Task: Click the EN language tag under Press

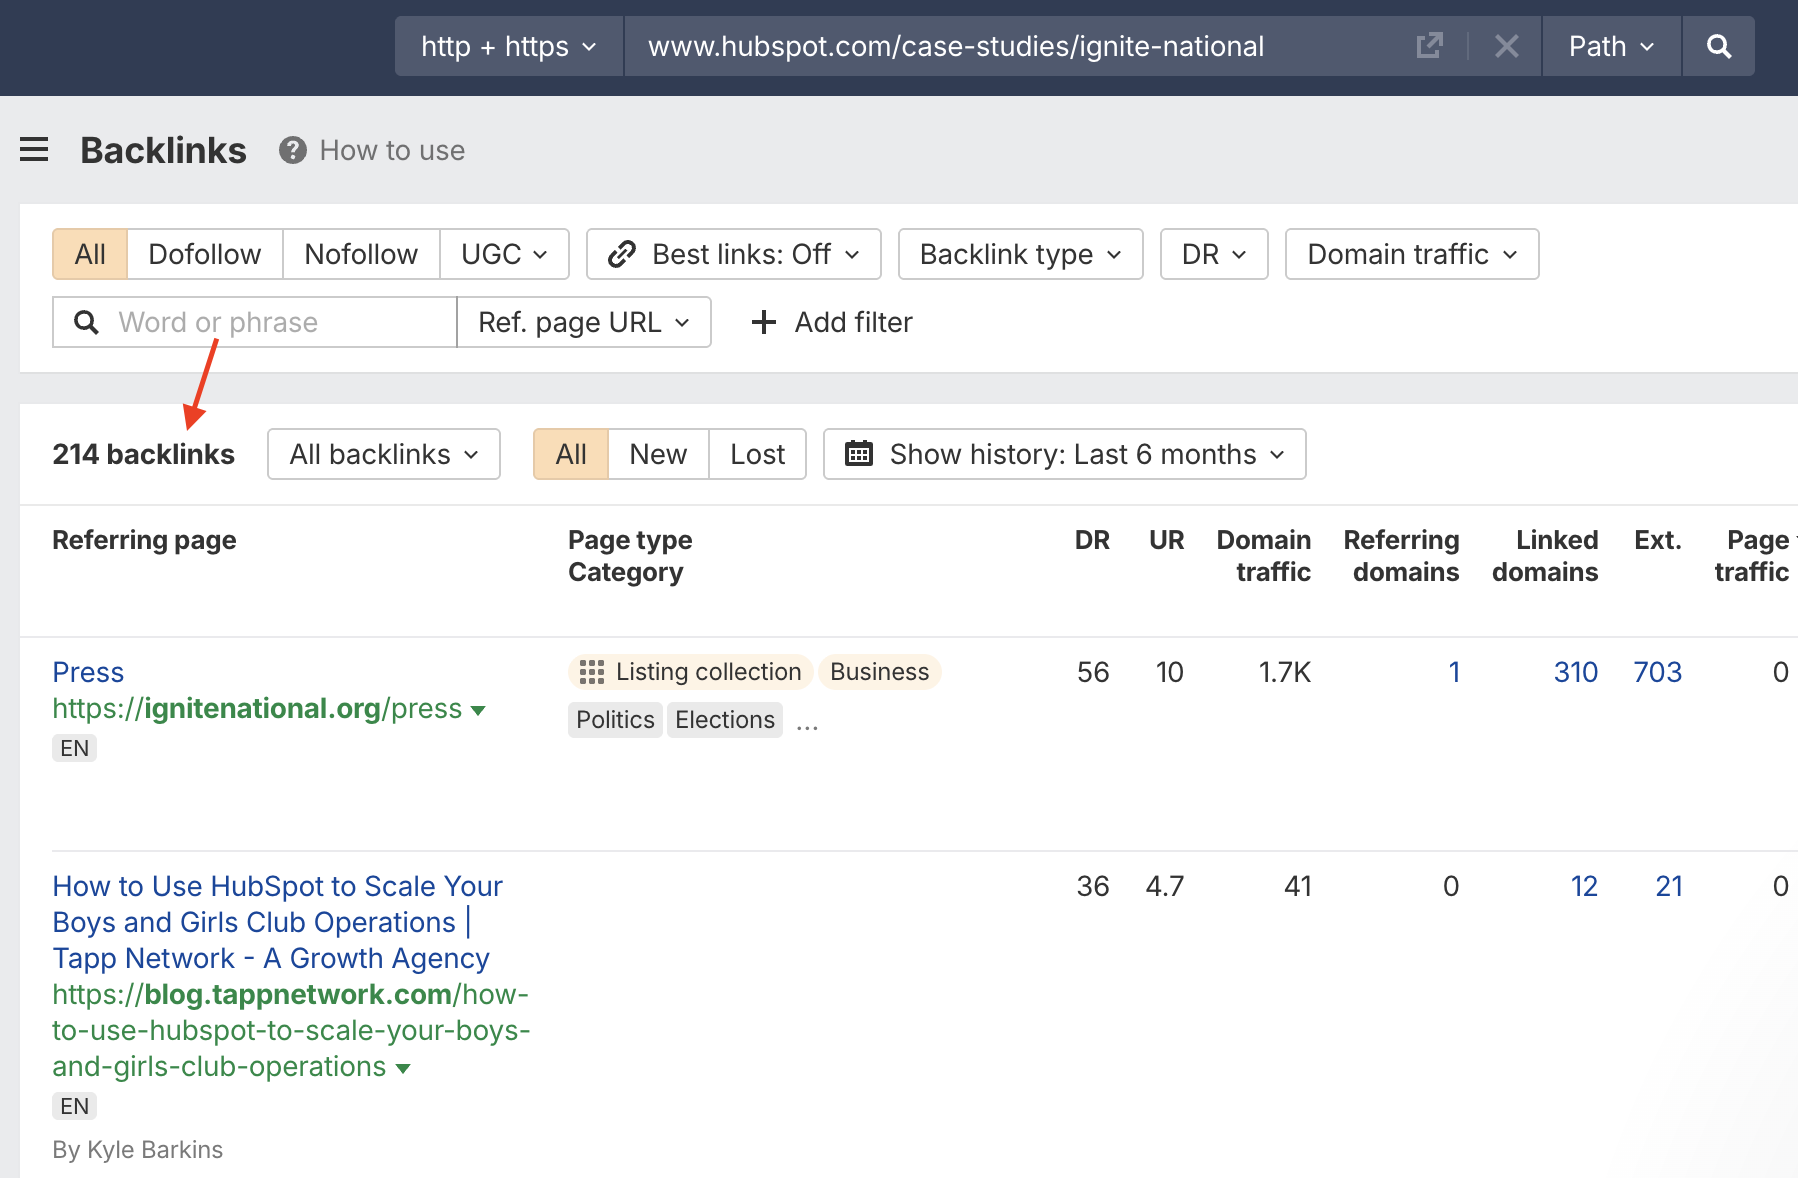Action: [74, 748]
